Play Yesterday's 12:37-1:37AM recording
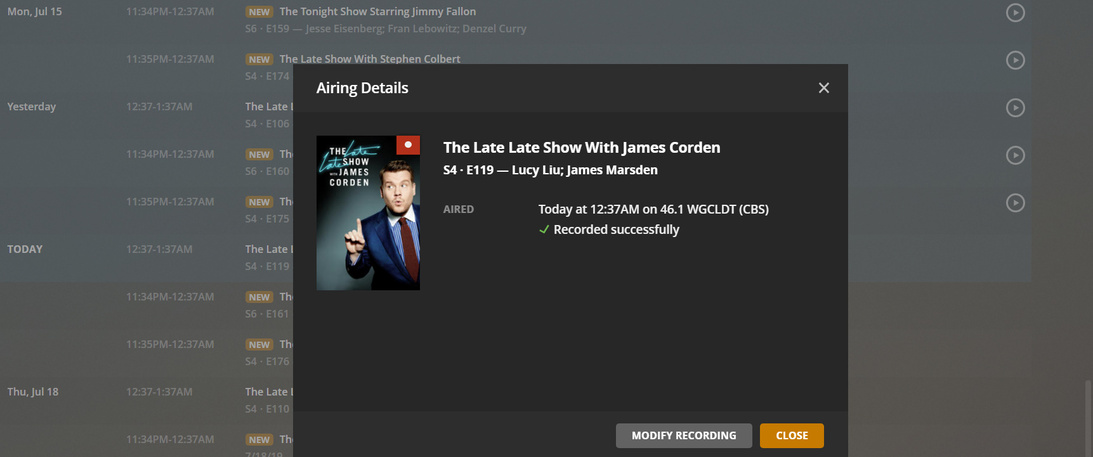Image resolution: width=1093 pixels, height=457 pixels. pos(1016,107)
